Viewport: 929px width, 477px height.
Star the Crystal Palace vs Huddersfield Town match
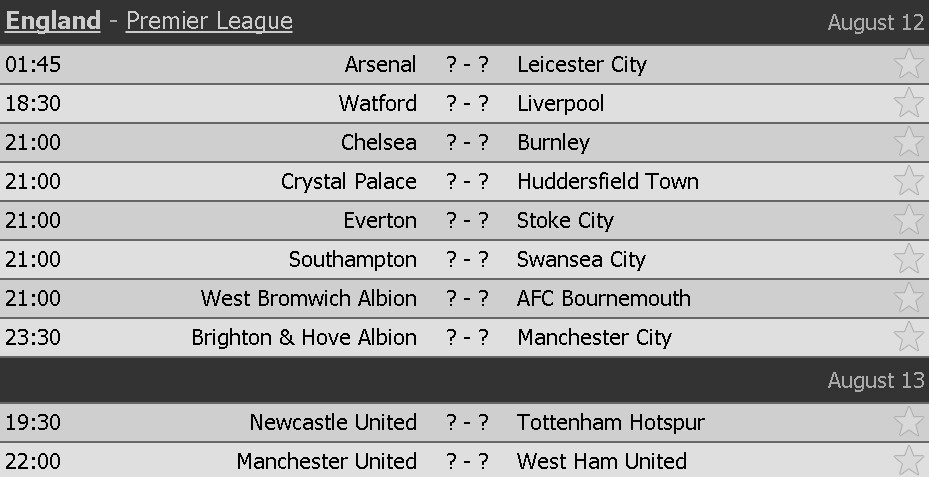(908, 181)
